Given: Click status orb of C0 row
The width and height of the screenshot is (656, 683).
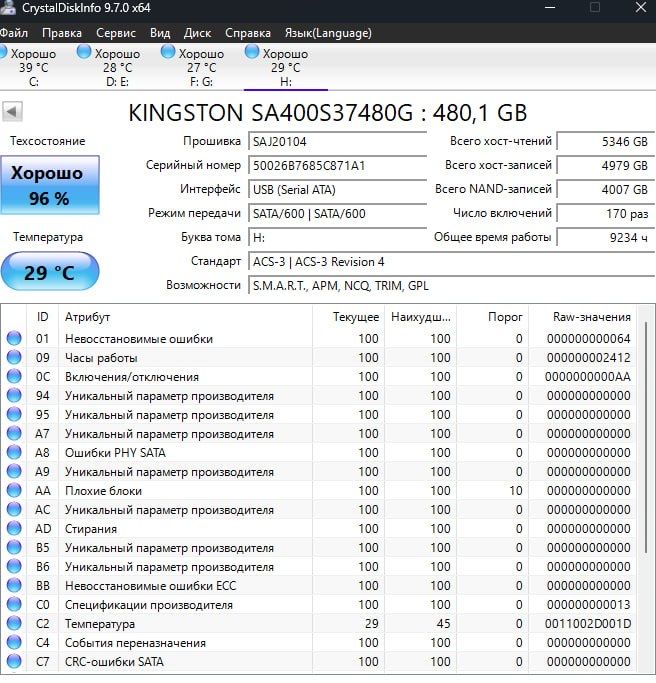Looking at the screenshot, I should point(14,605).
